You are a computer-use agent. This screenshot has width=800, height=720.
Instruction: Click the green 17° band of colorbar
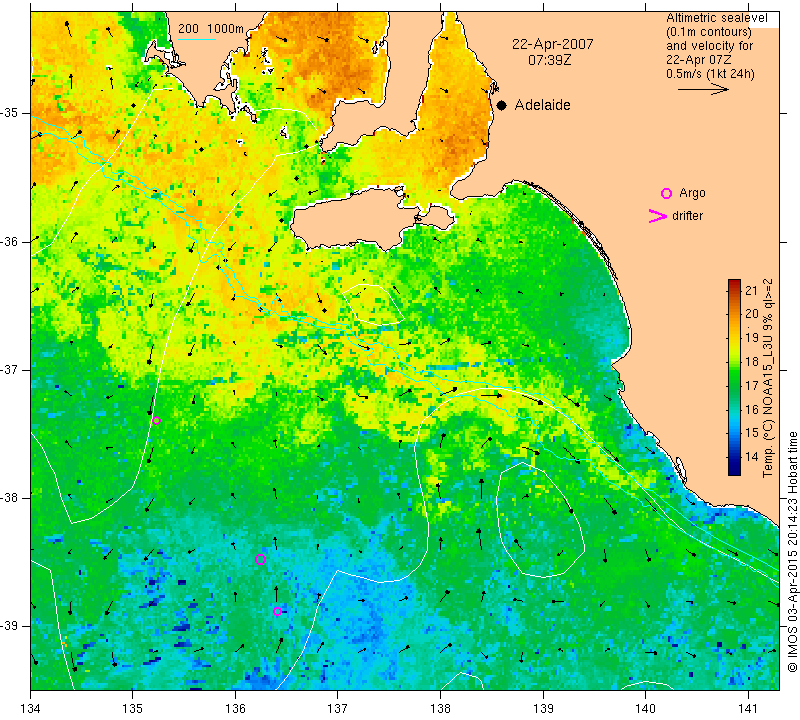coord(734,385)
